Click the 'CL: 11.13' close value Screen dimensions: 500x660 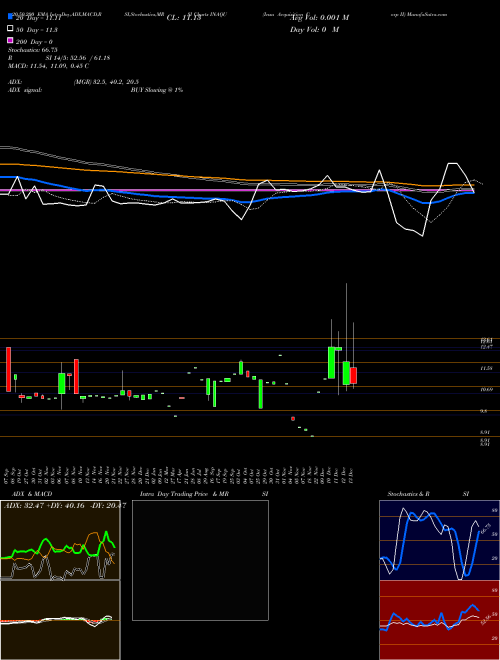pyautogui.click(x=184, y=18)
